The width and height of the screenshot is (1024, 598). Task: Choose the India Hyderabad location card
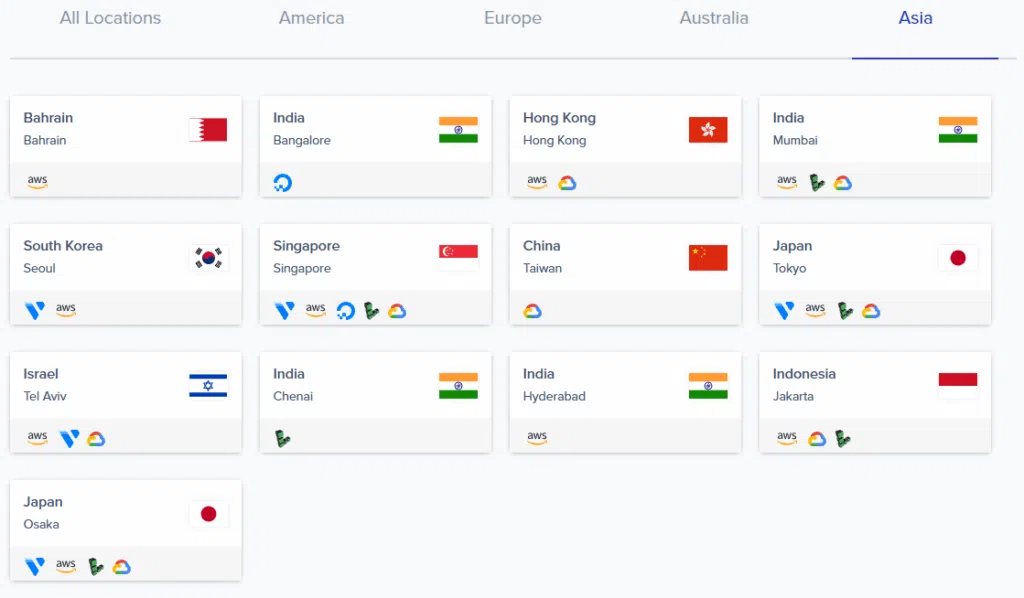(625, 402)
